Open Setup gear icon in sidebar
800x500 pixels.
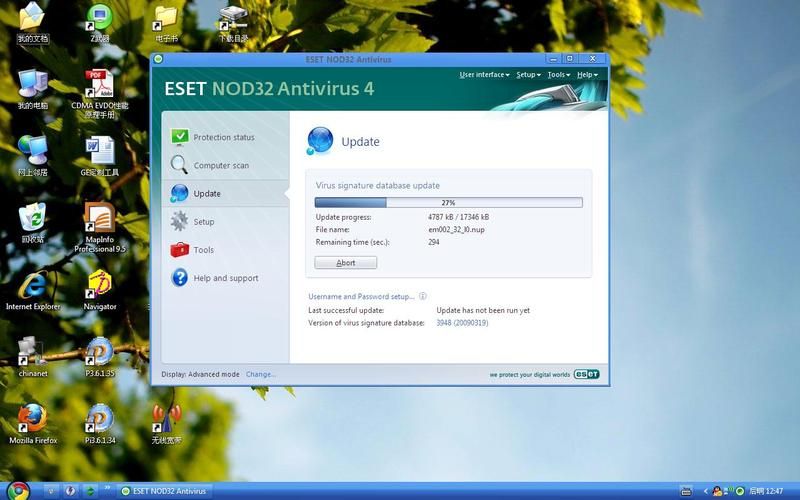pos(179,221)
